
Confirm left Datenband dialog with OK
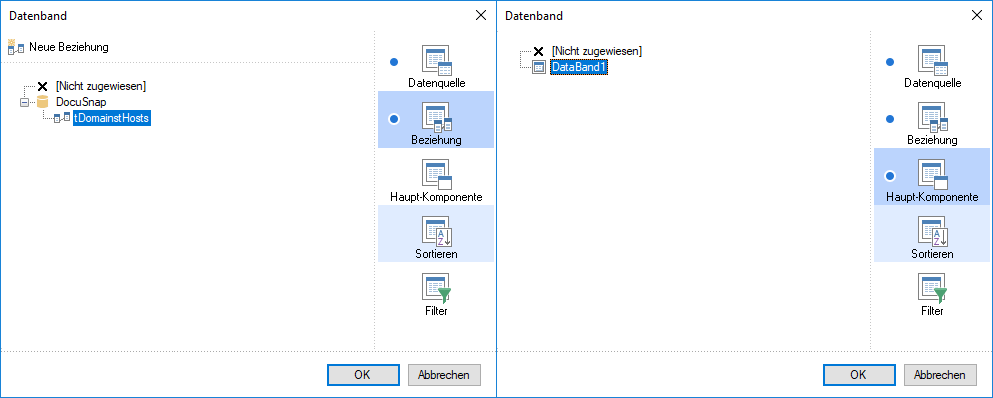tap(363, 375)
